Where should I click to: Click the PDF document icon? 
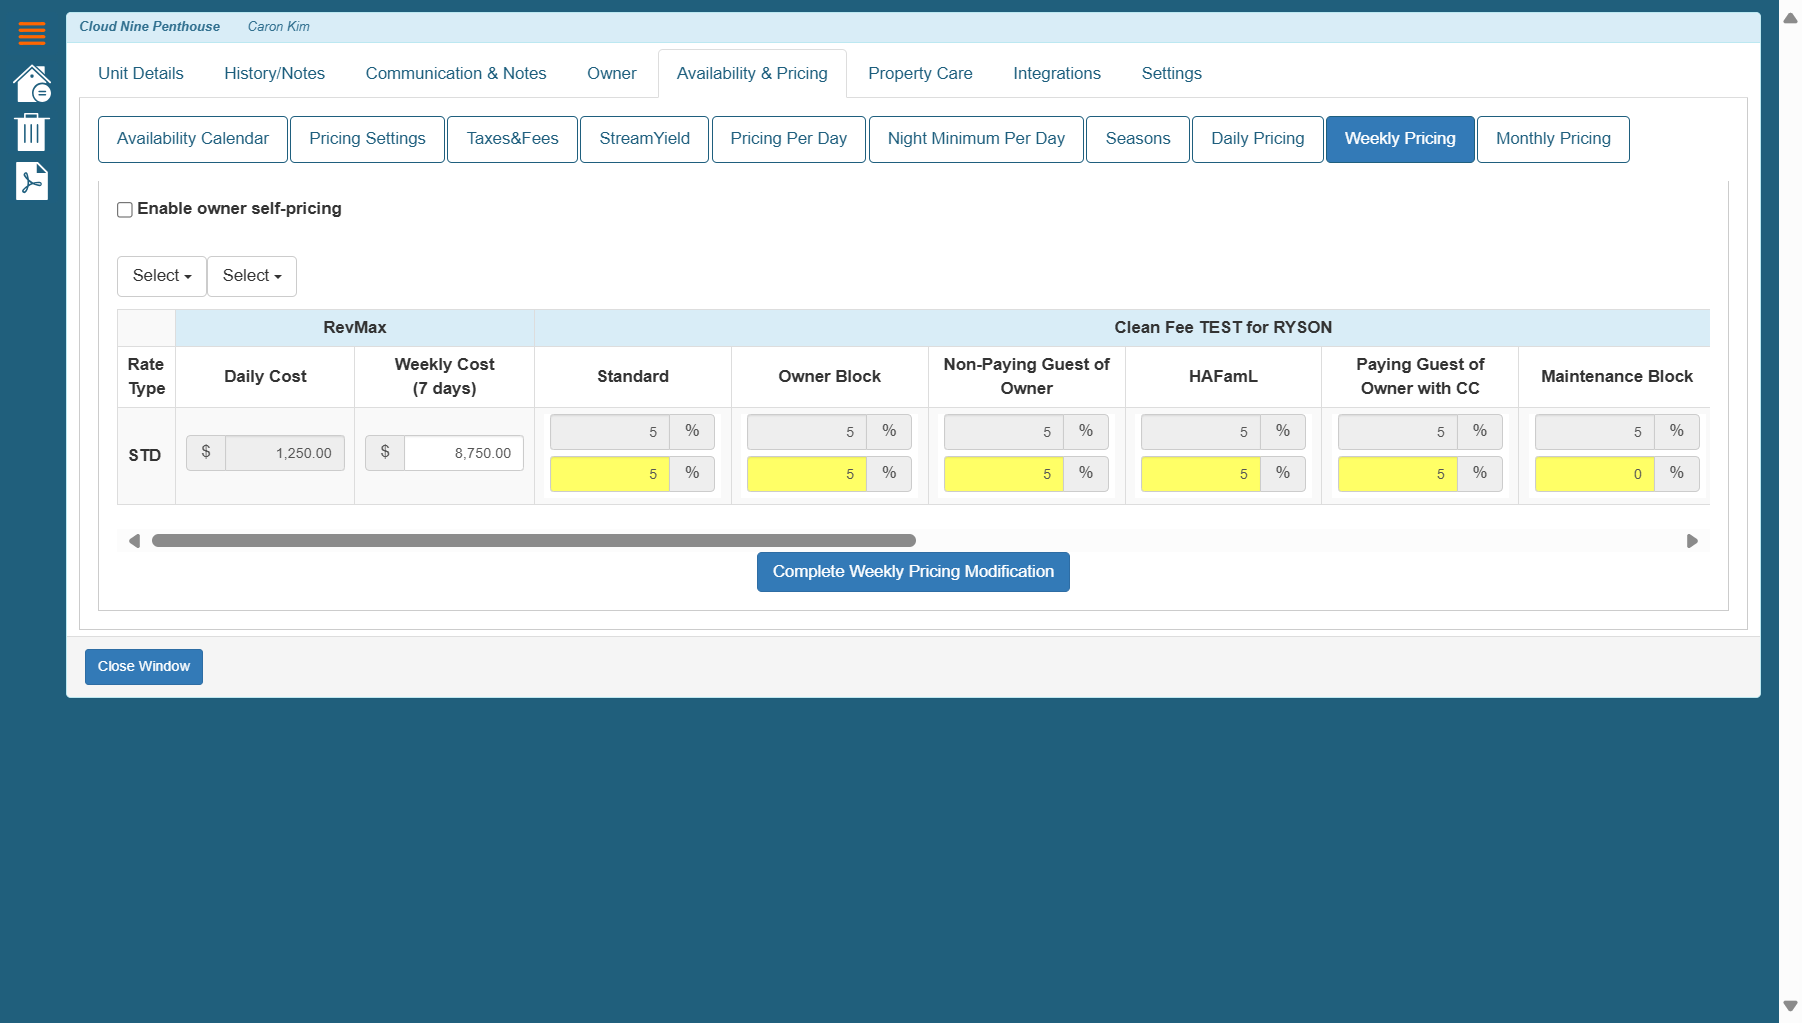pyautogui.click(x=32, y=181)
